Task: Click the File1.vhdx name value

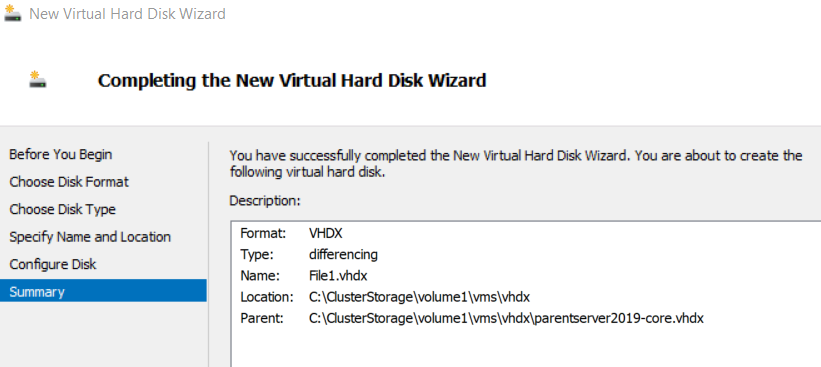Action: [x=338, y=276]
